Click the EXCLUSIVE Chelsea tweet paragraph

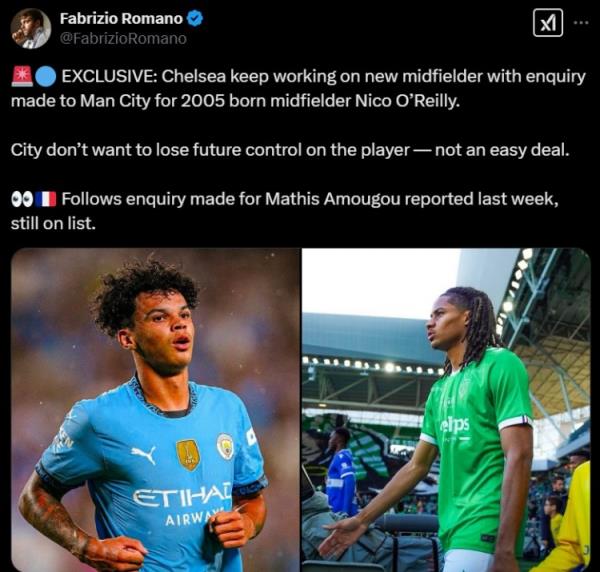tap(300, 89)
